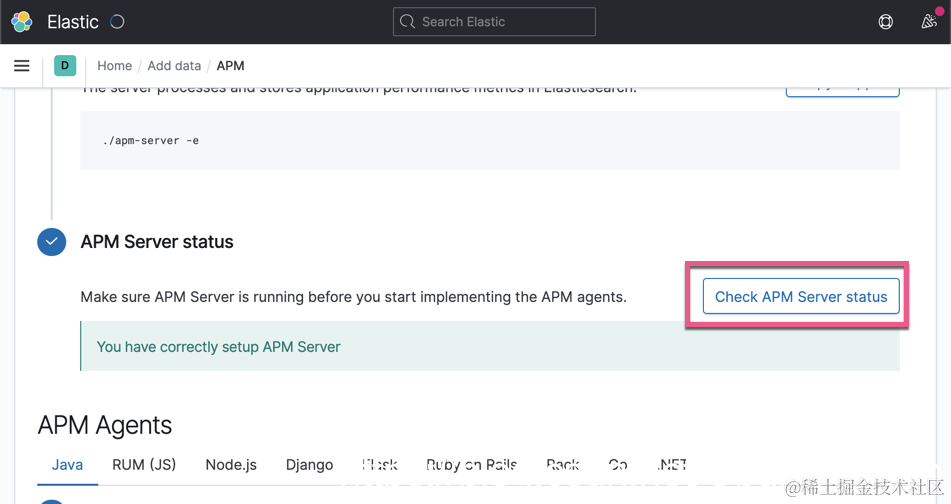Click Check APM Server status button

(x=801, y=297)
